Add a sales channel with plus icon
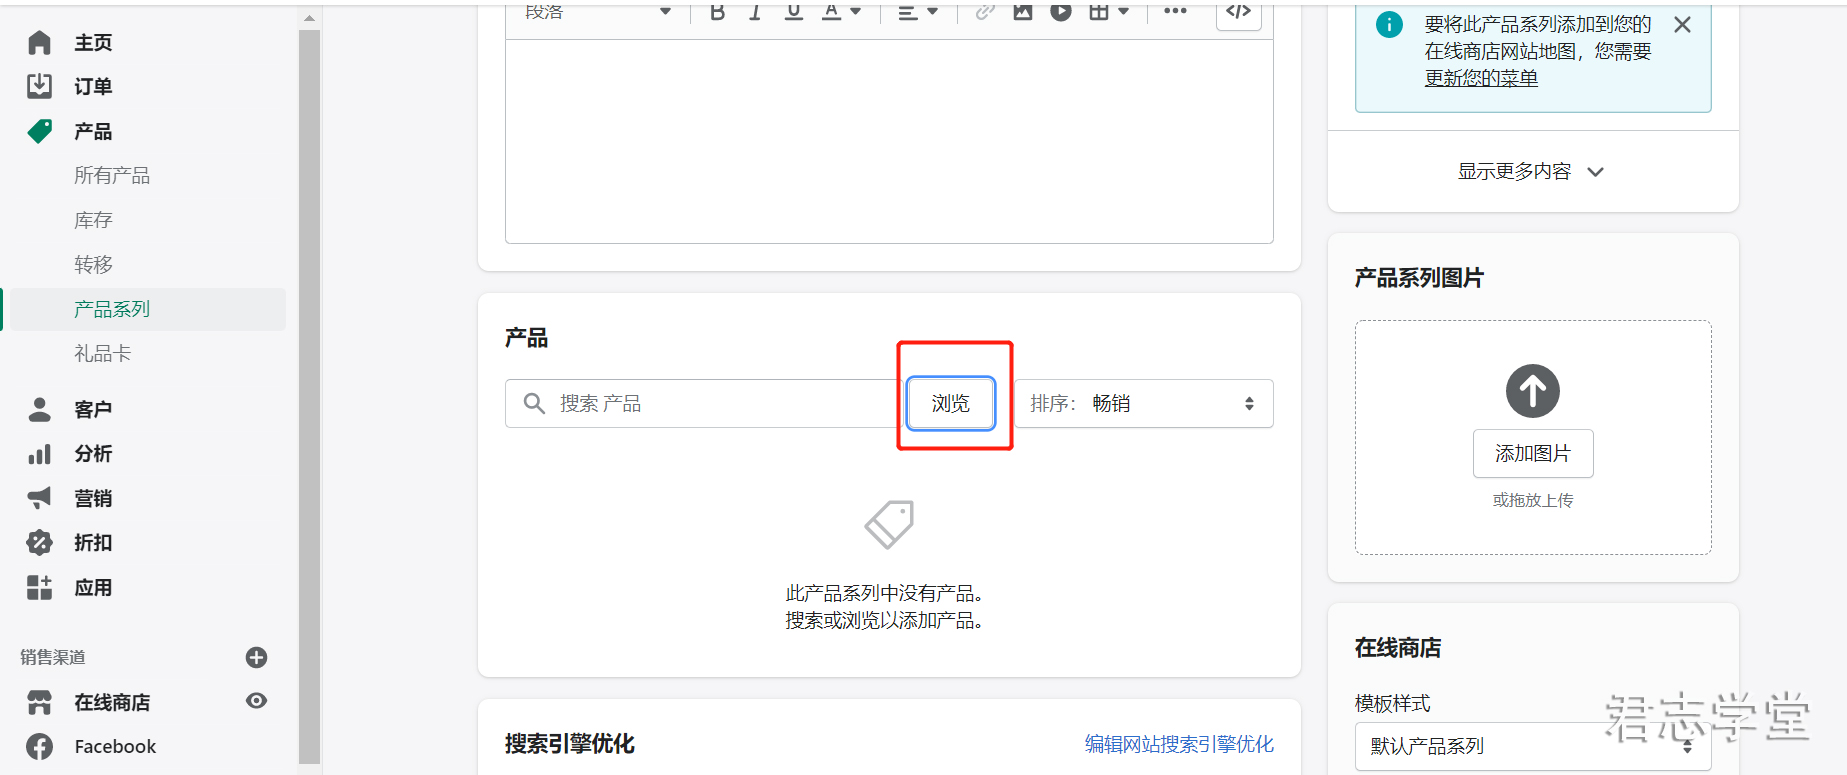The width and height of the screenshot is (1847, 775). click(256, 657)
